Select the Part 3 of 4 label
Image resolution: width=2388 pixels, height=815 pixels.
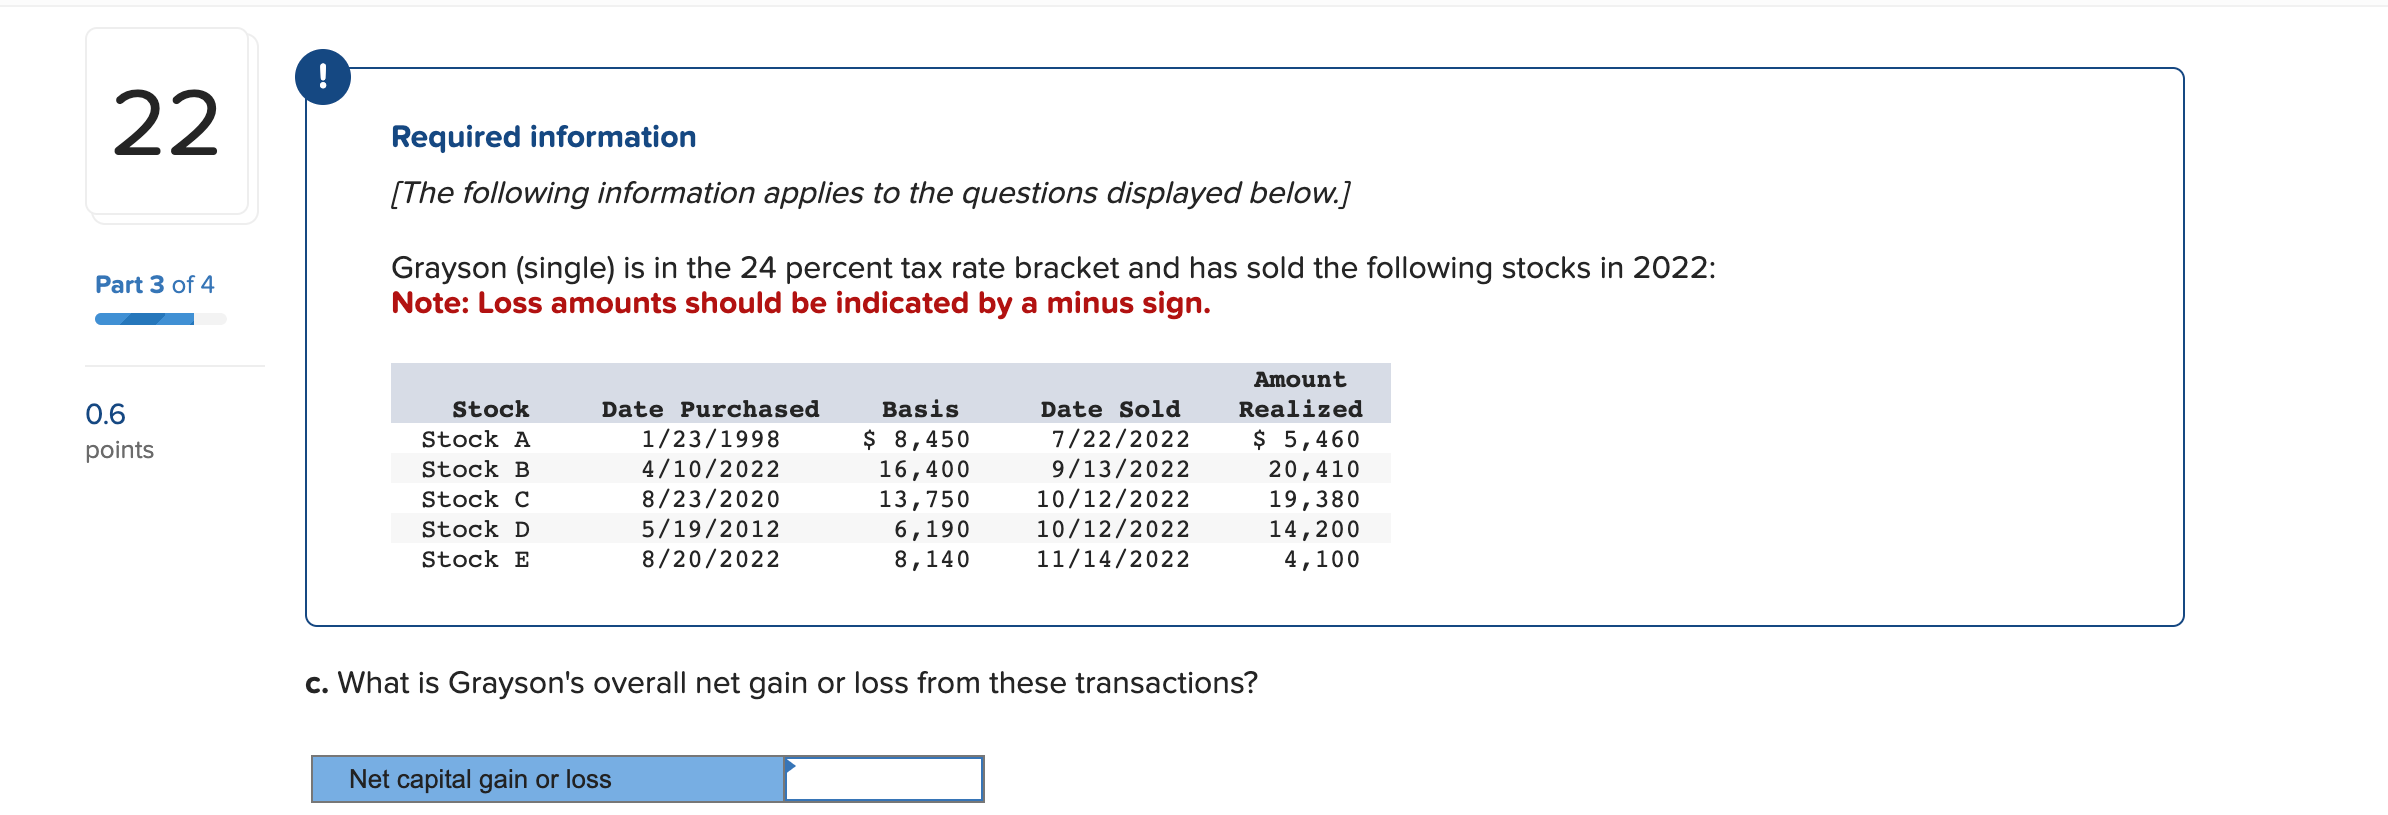click(155, 285)
